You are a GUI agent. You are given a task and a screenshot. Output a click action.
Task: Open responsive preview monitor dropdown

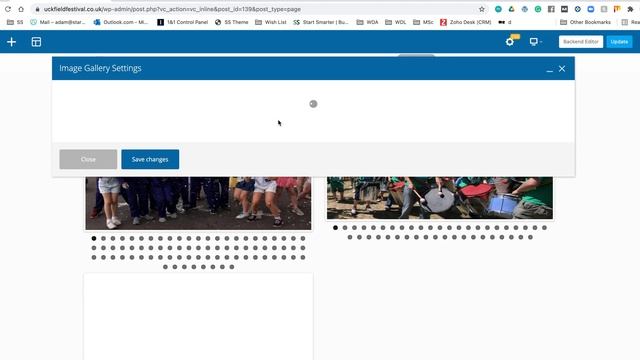coord(535,42)
